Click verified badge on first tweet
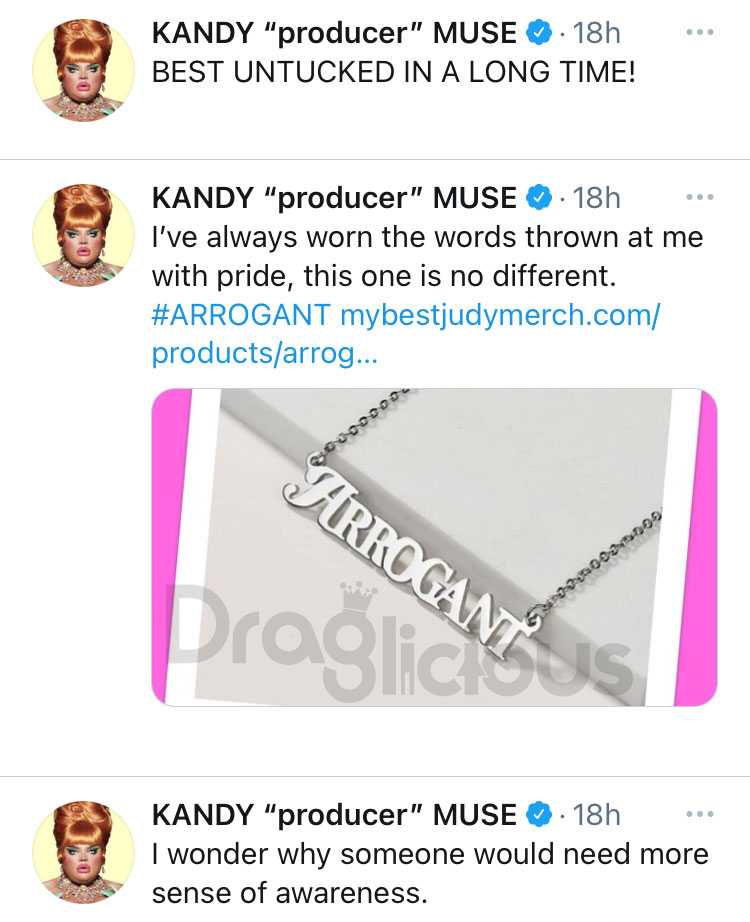The width and height of the screenshot is (750, 922). click(538, 32)
